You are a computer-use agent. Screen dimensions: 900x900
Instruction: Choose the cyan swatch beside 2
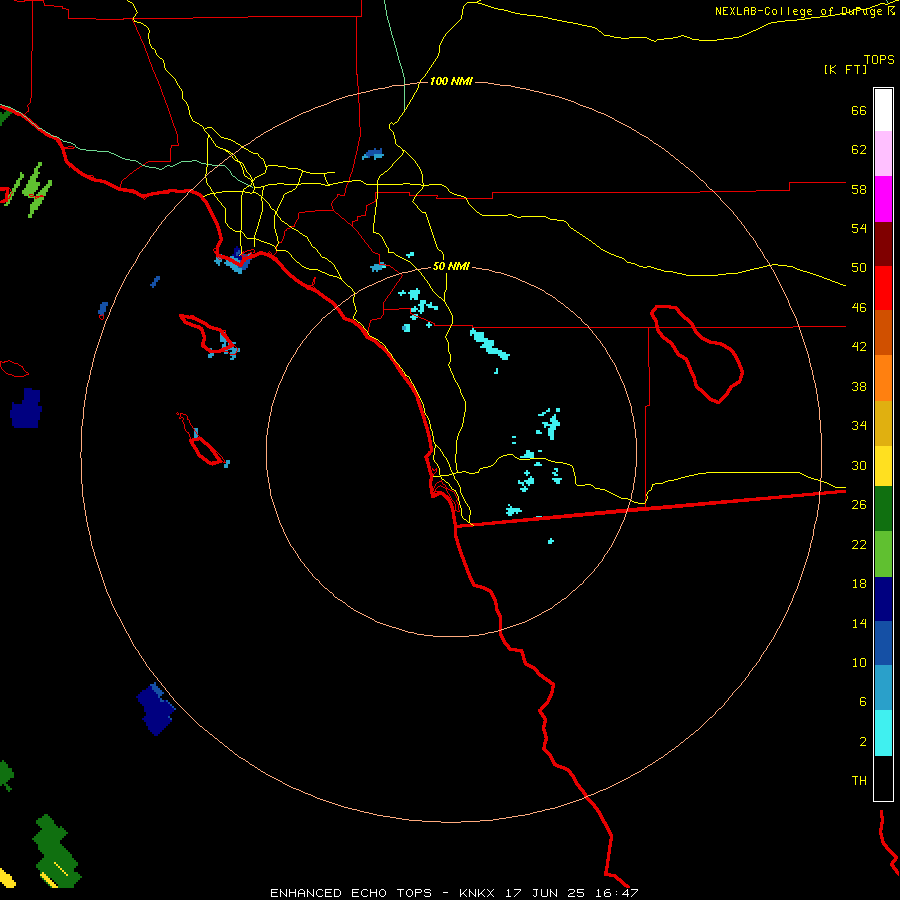click(883, 733)
